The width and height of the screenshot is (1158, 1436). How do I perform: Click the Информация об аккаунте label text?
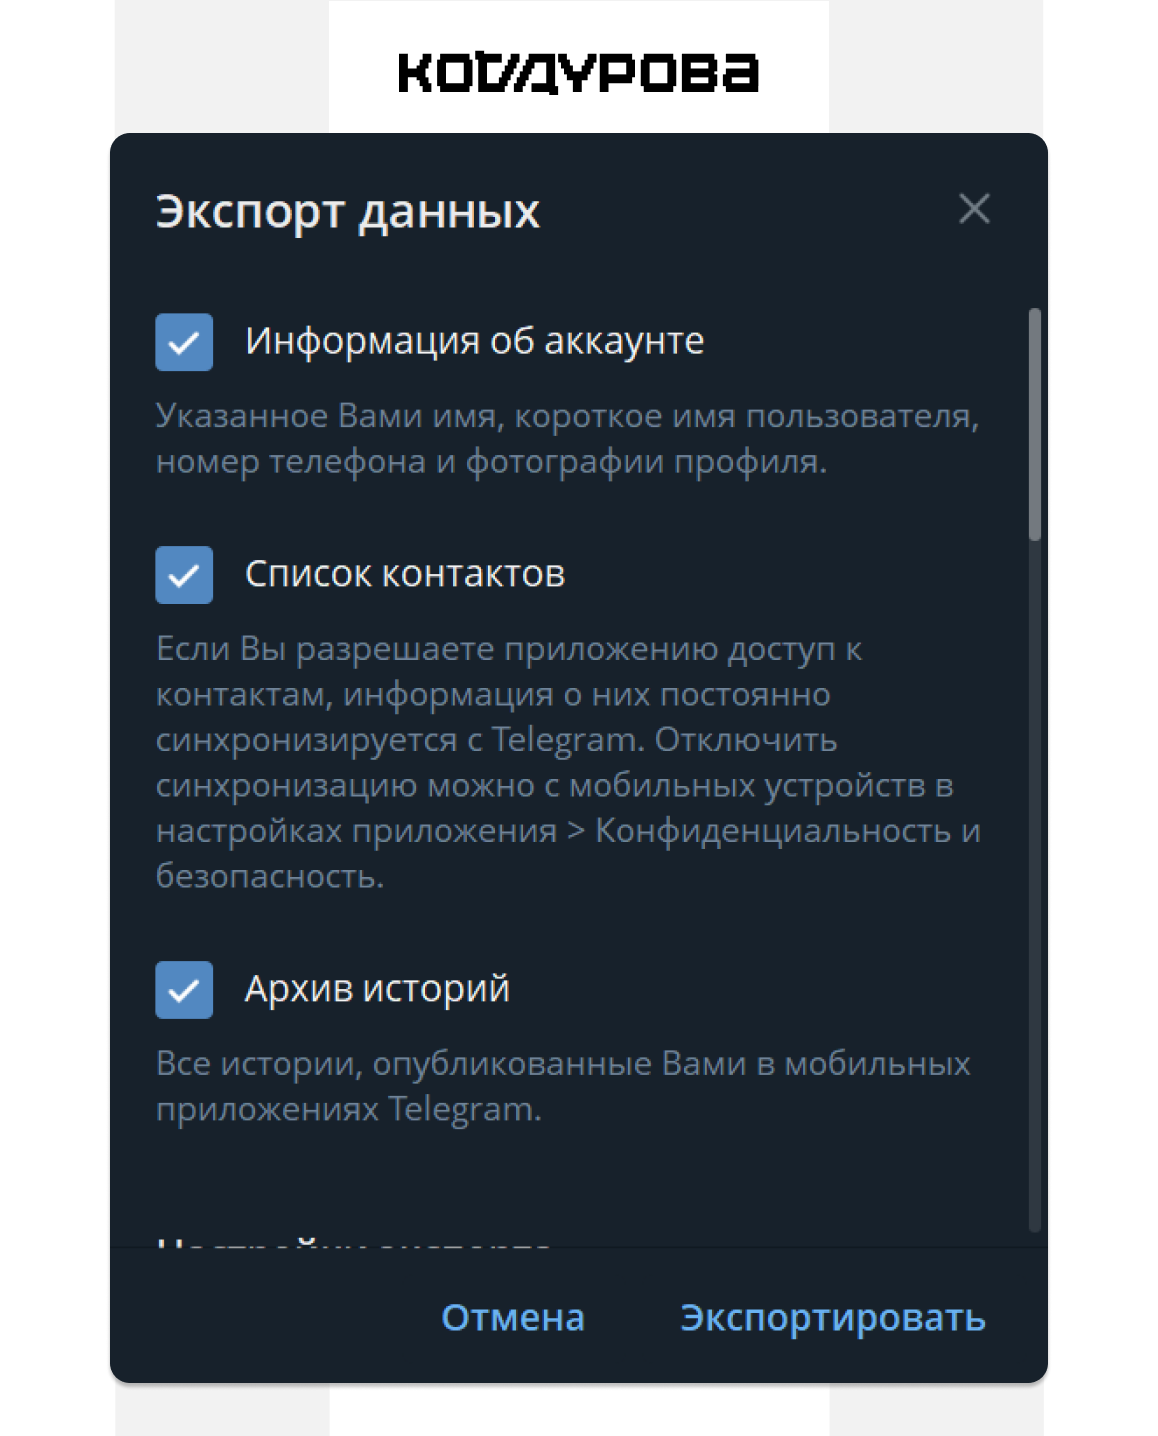pos(475,341)
